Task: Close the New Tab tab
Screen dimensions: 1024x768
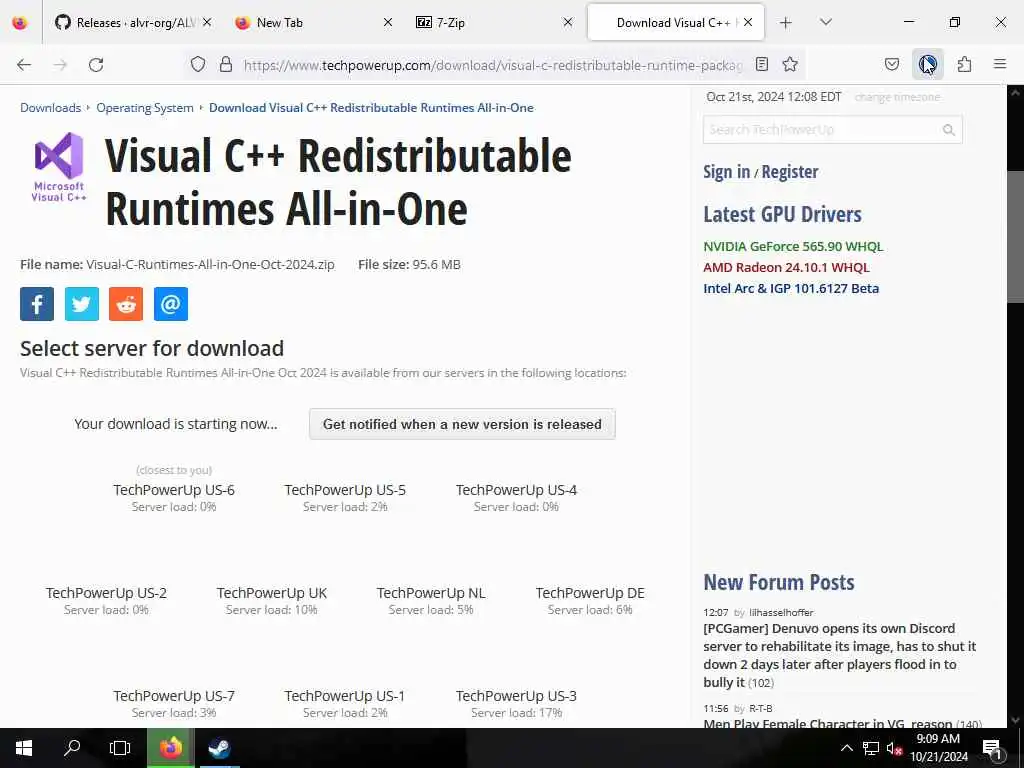Action: (x=388, y=23)
